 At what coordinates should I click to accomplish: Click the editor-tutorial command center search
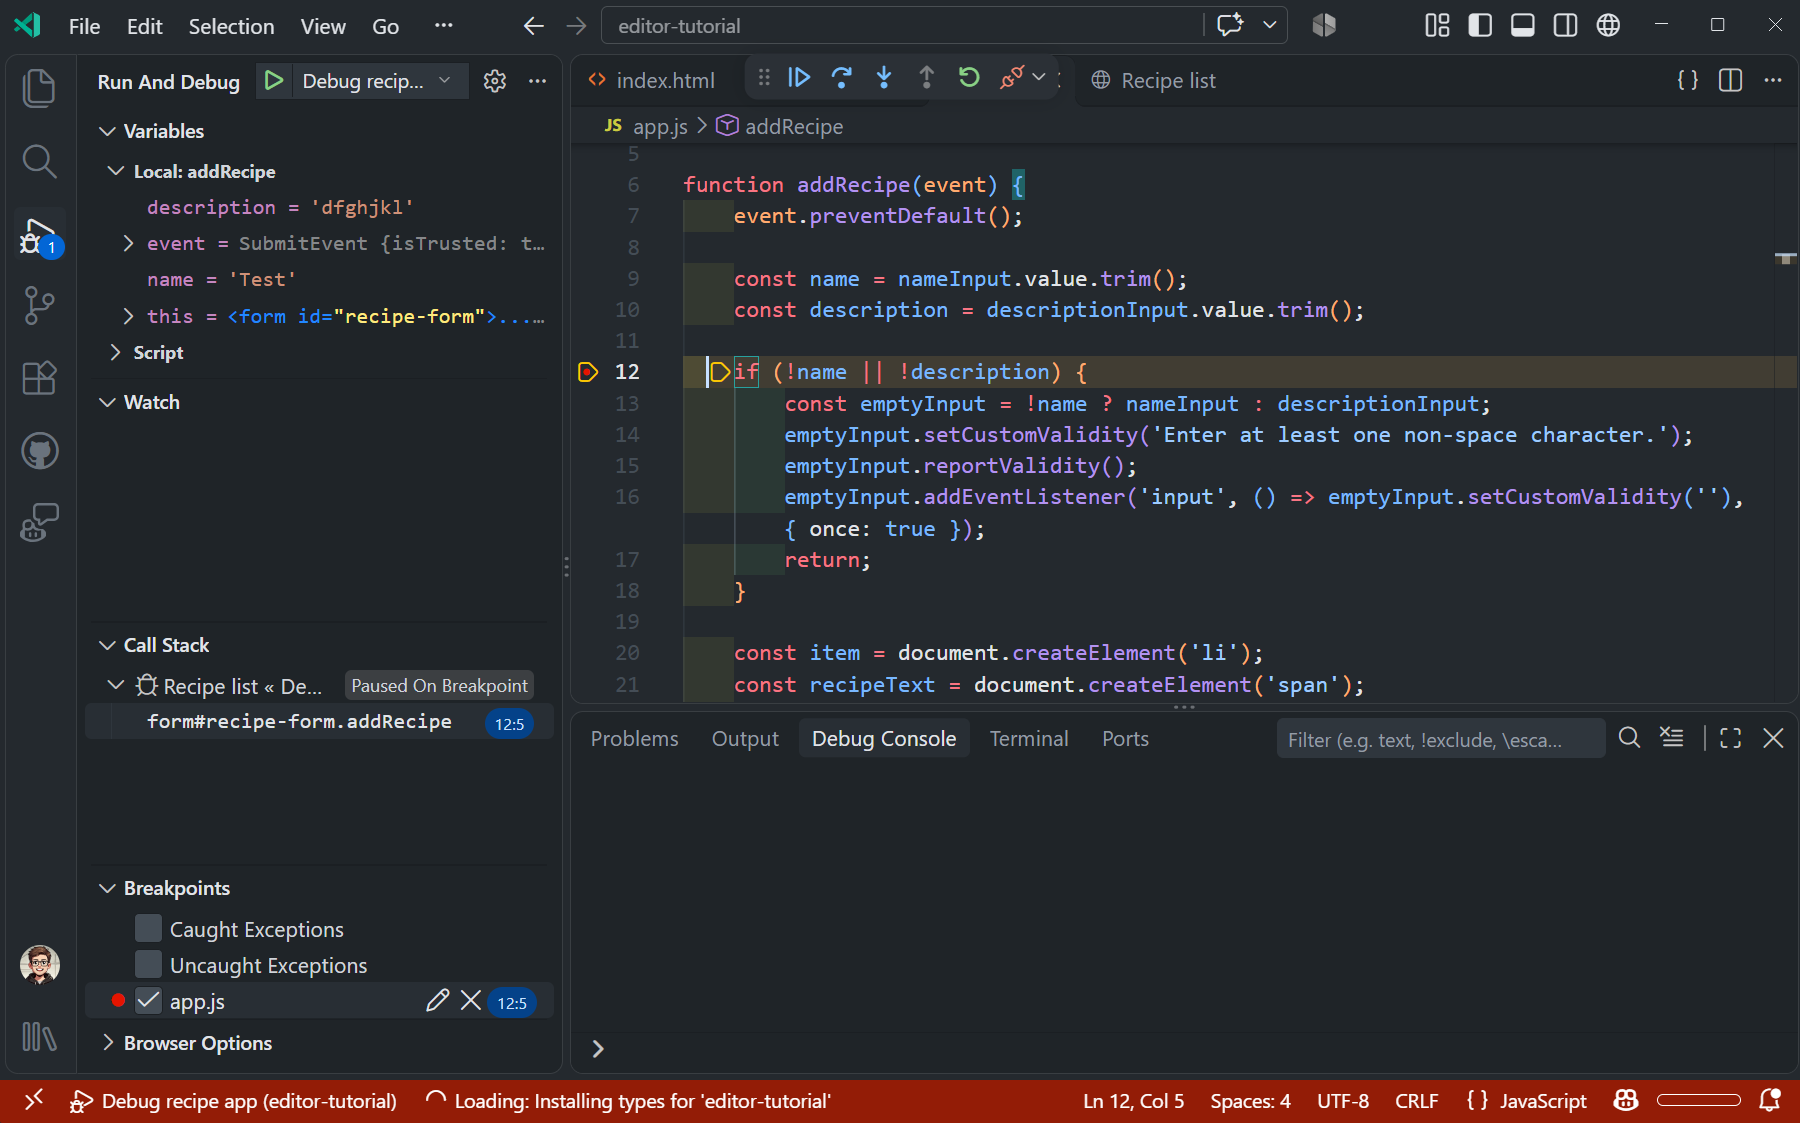[x=902, y=26]
